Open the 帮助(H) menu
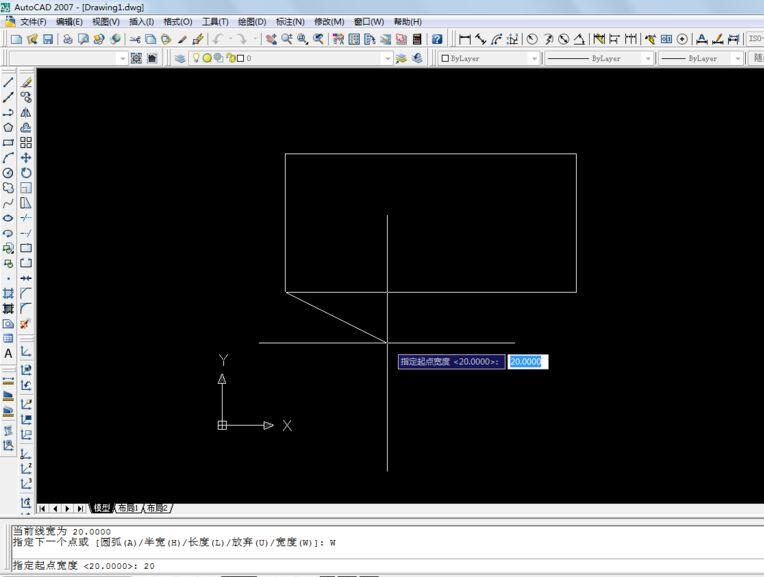 pyautogui.click(x=407, y=22)
